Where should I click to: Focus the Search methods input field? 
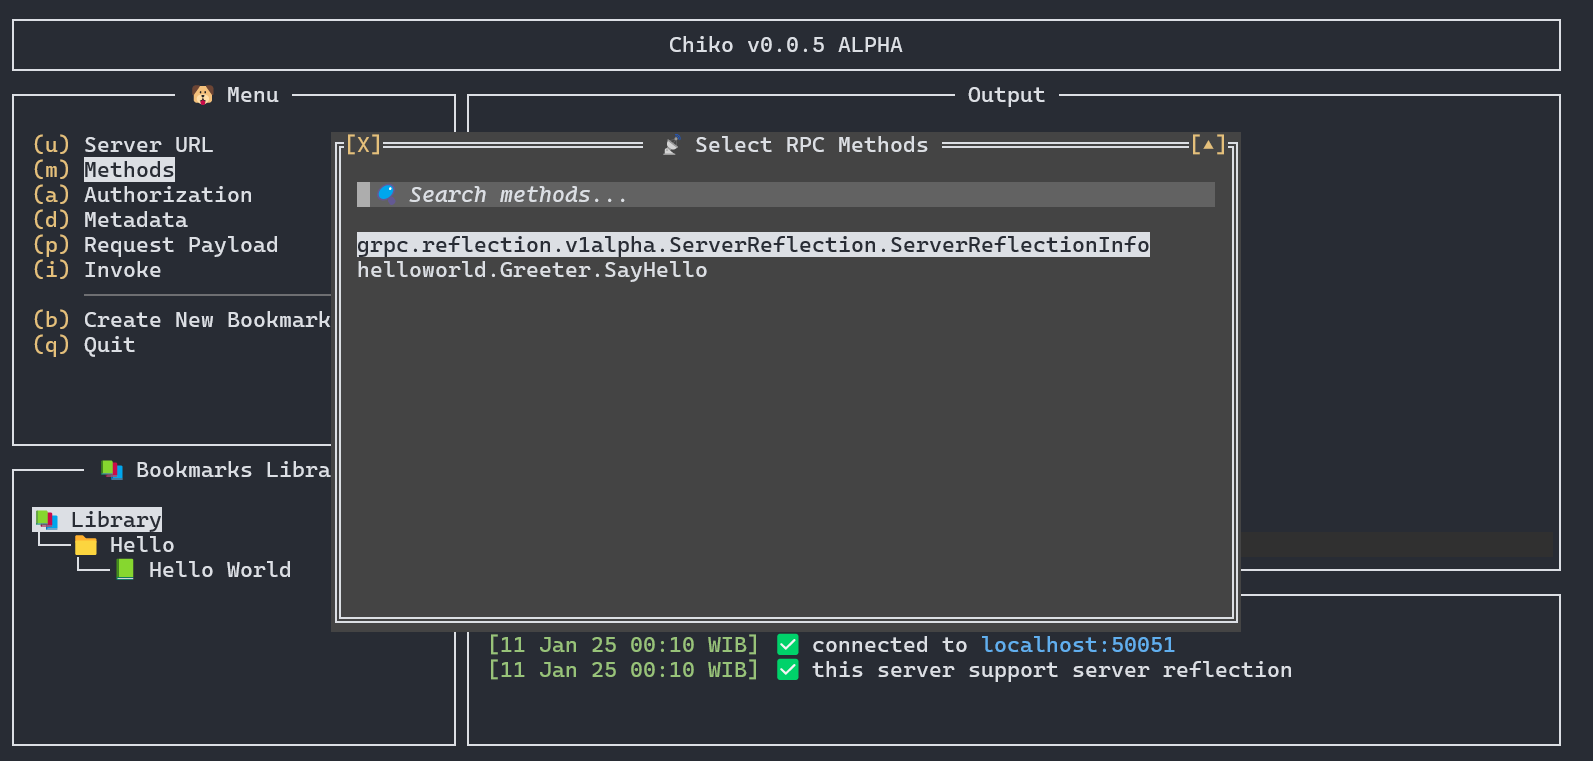point(786,195)
